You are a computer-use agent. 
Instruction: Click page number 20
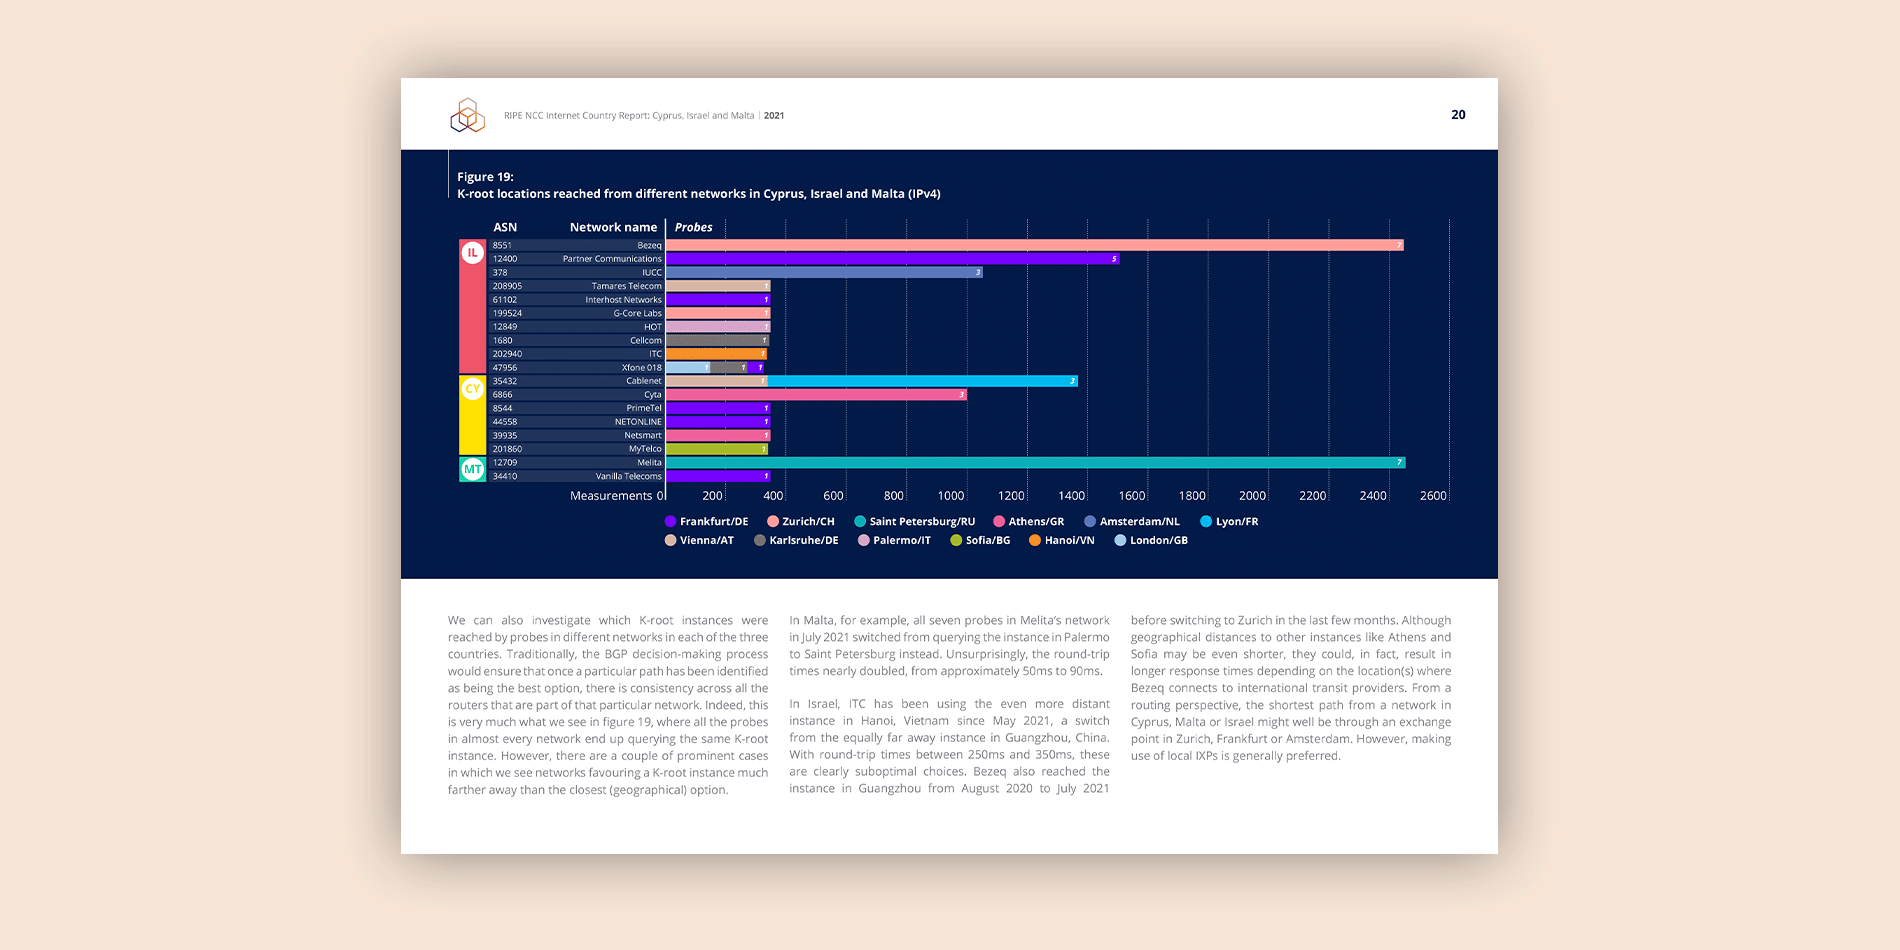click(x=1458, y=115)
